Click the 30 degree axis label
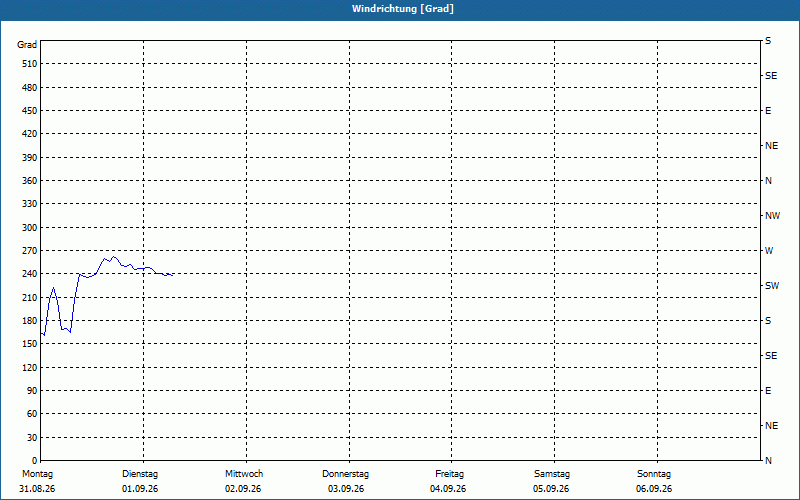Image resolution: width=800 pixels, height=500 pixels. [32, 438]
